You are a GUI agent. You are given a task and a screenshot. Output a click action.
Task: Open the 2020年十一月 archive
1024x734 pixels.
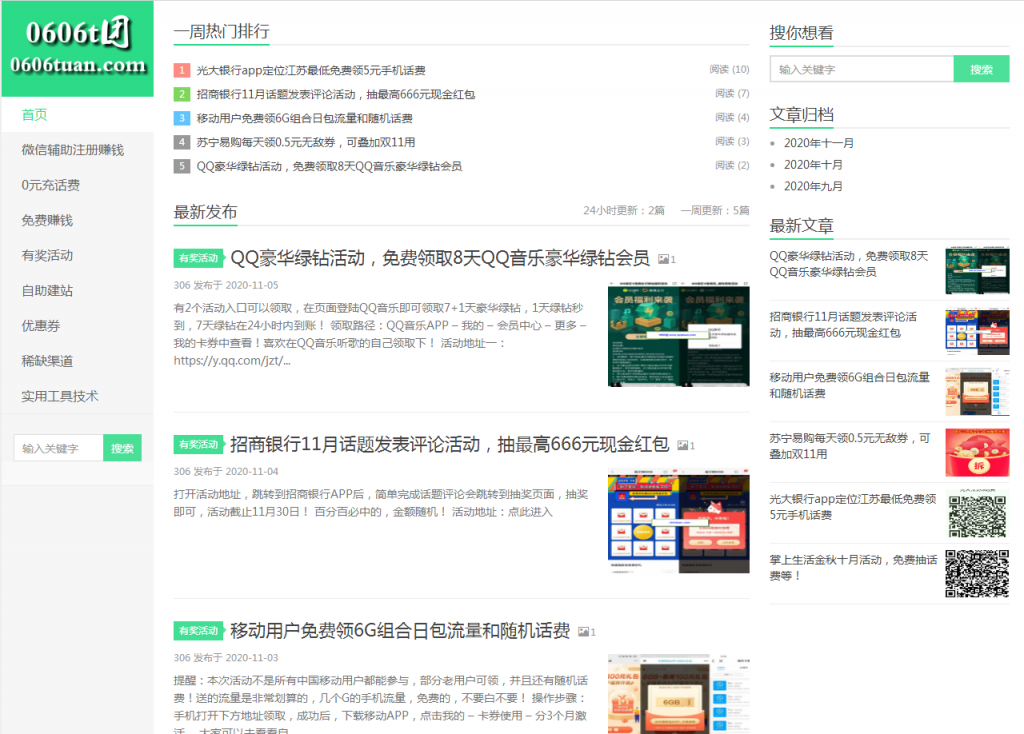[x=819, y=143]
